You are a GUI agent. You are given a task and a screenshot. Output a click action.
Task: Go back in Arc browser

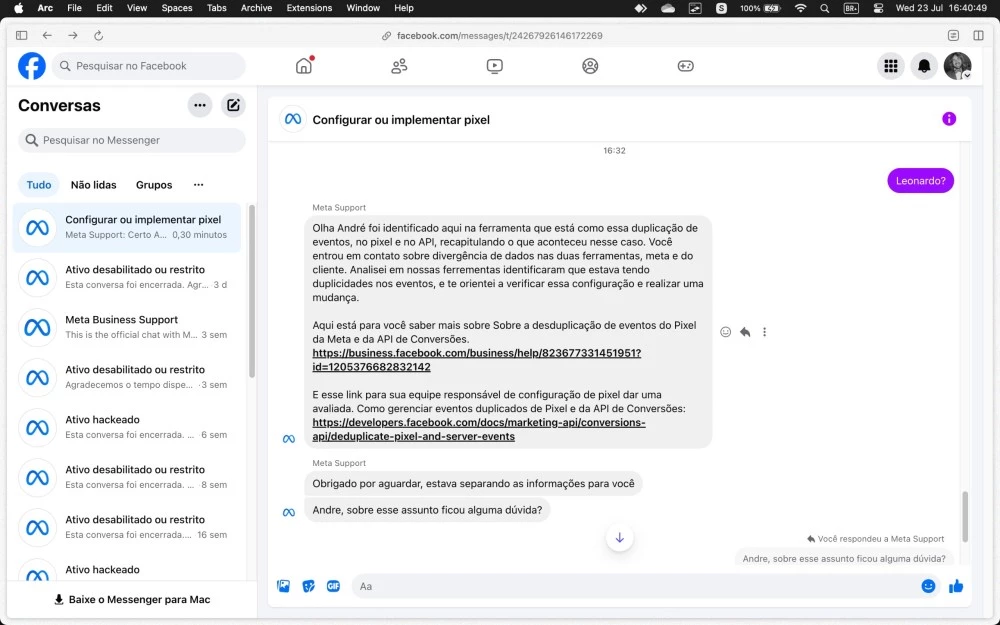point(47,36)
